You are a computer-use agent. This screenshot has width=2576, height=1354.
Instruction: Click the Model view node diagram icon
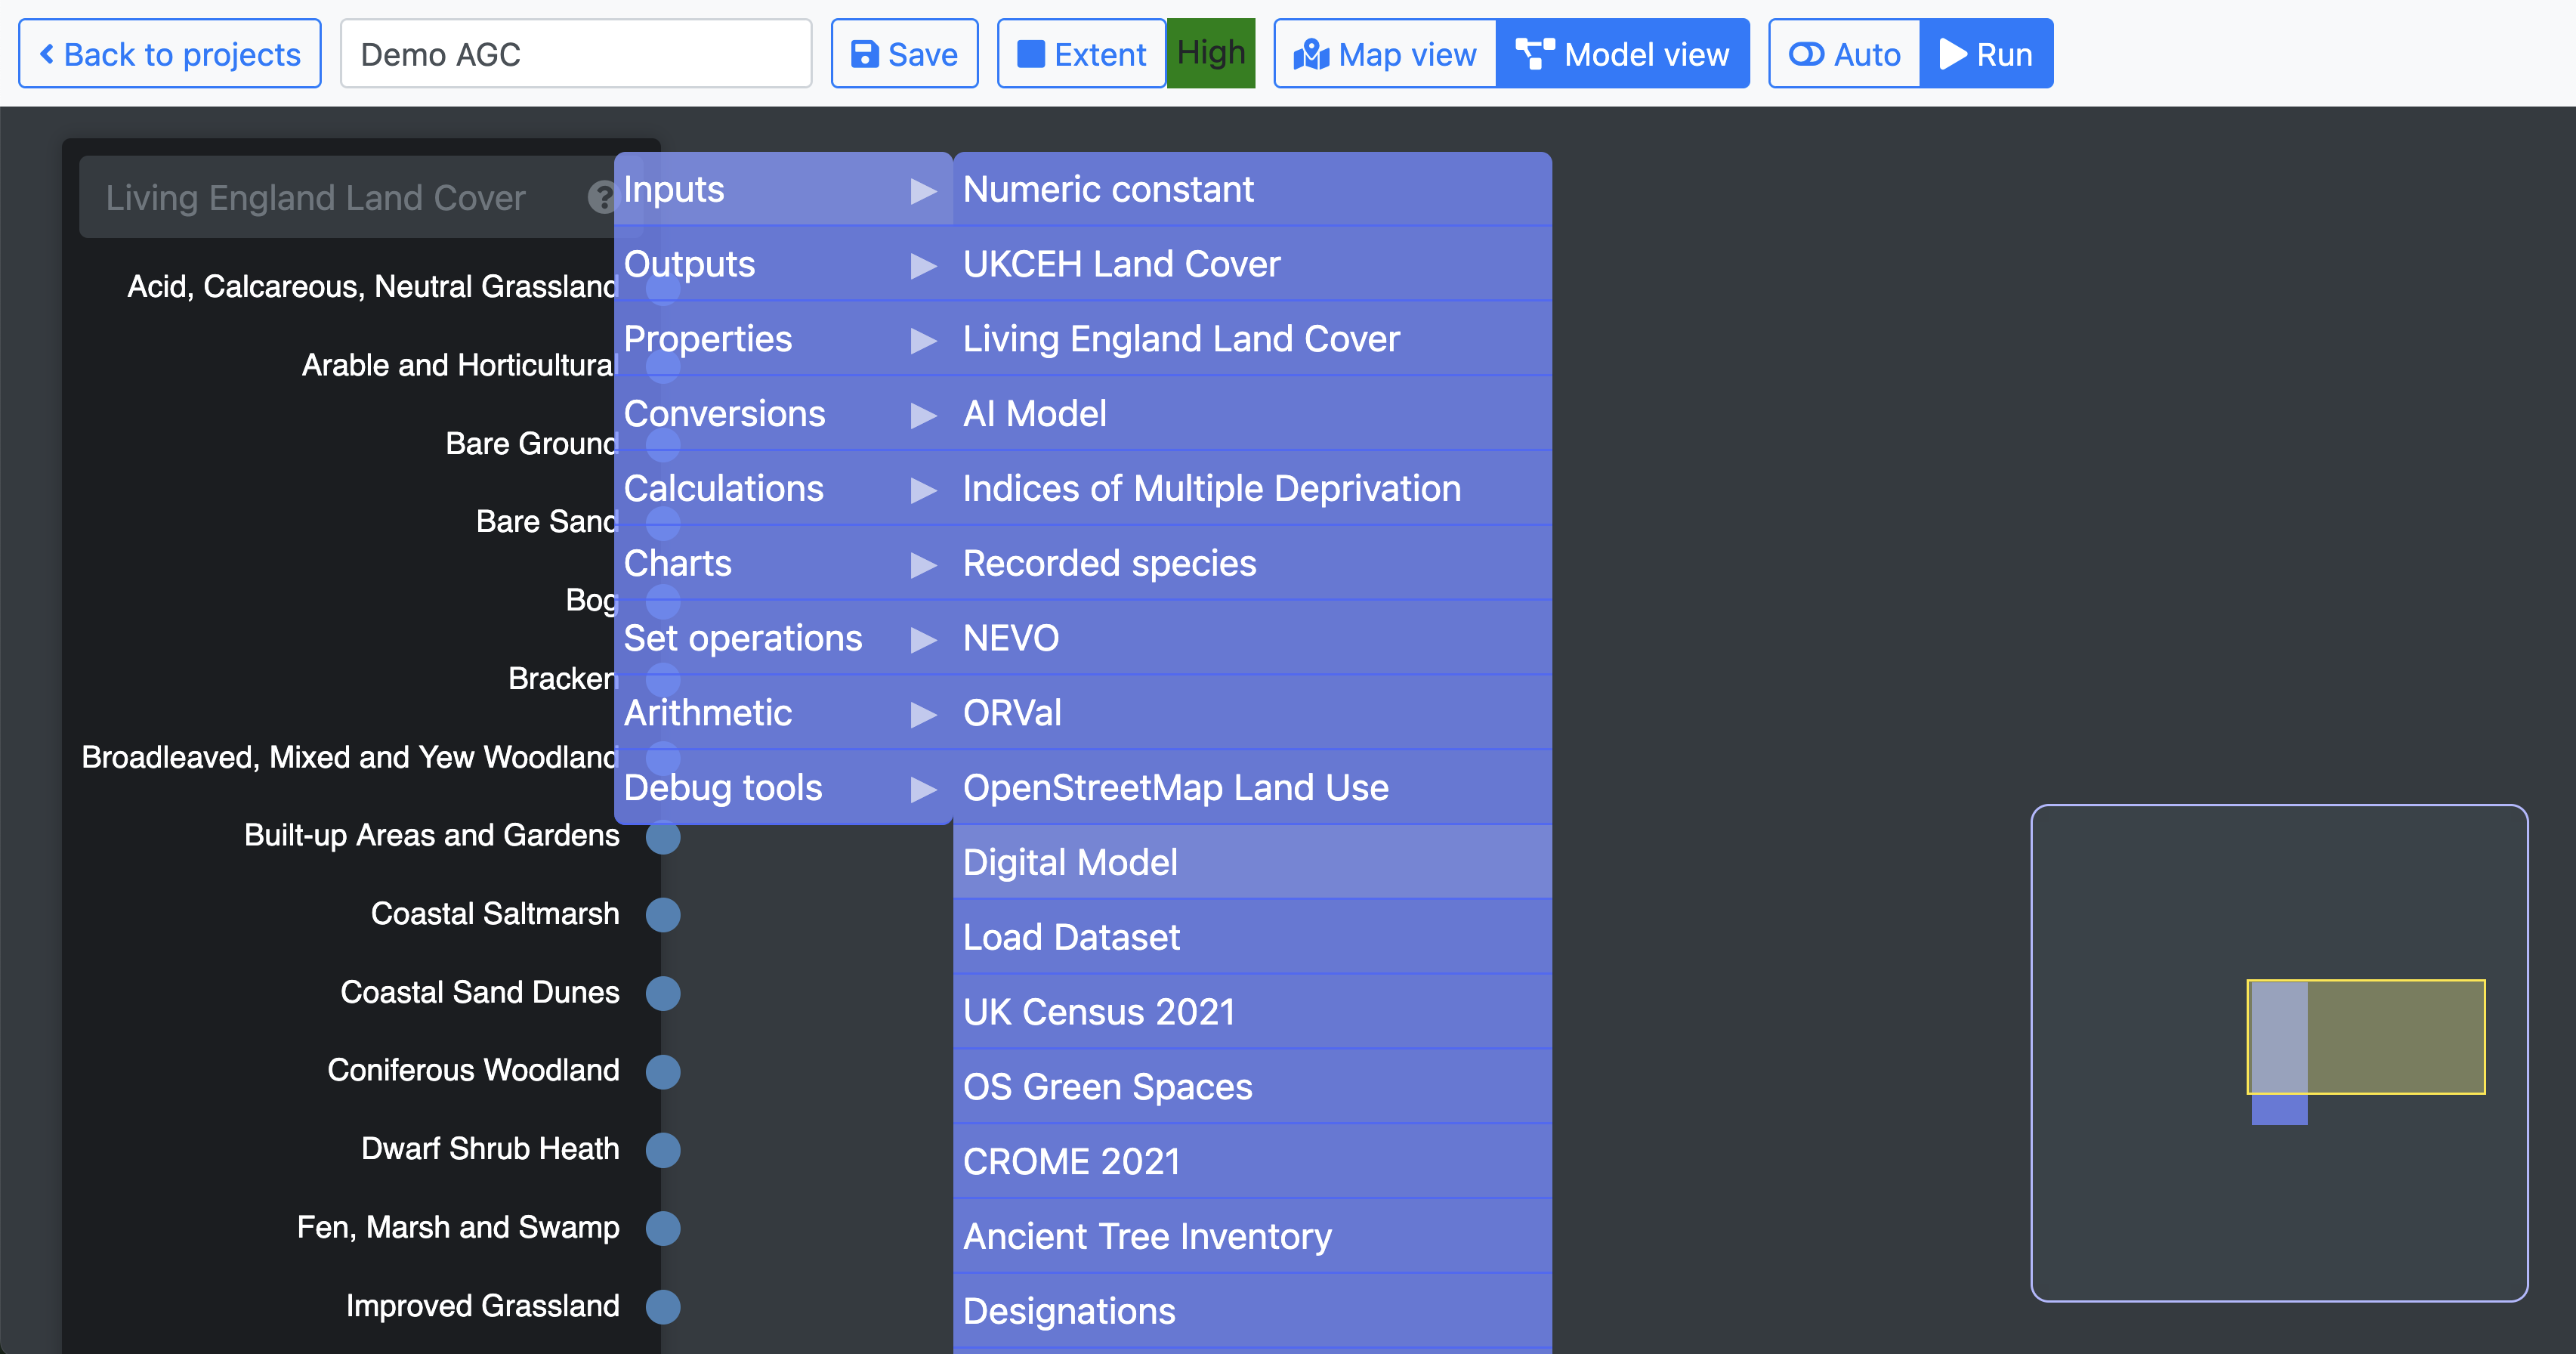tap(1534, 54)
